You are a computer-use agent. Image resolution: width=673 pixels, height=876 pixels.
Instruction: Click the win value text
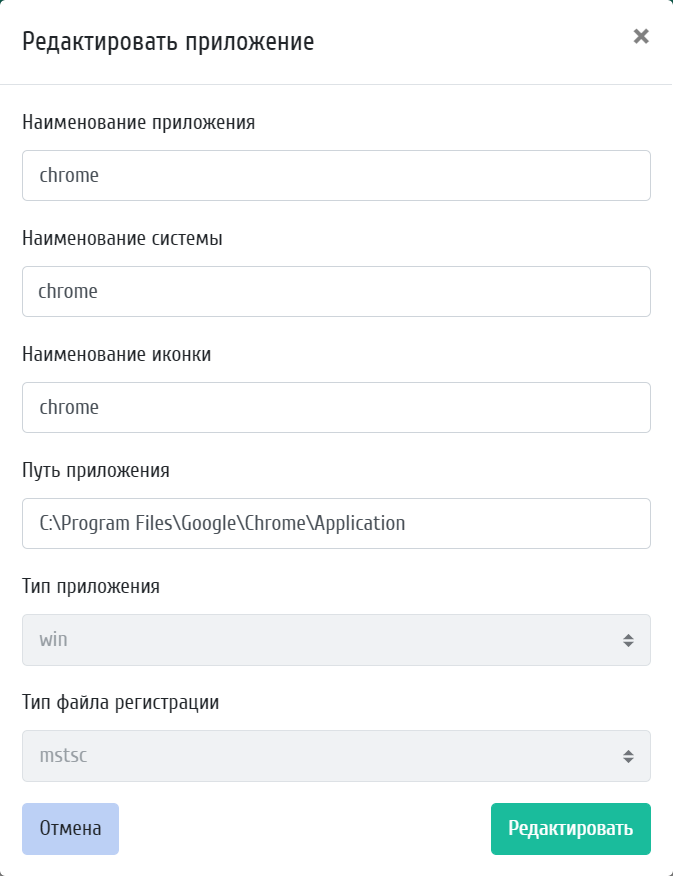(53, 640)
